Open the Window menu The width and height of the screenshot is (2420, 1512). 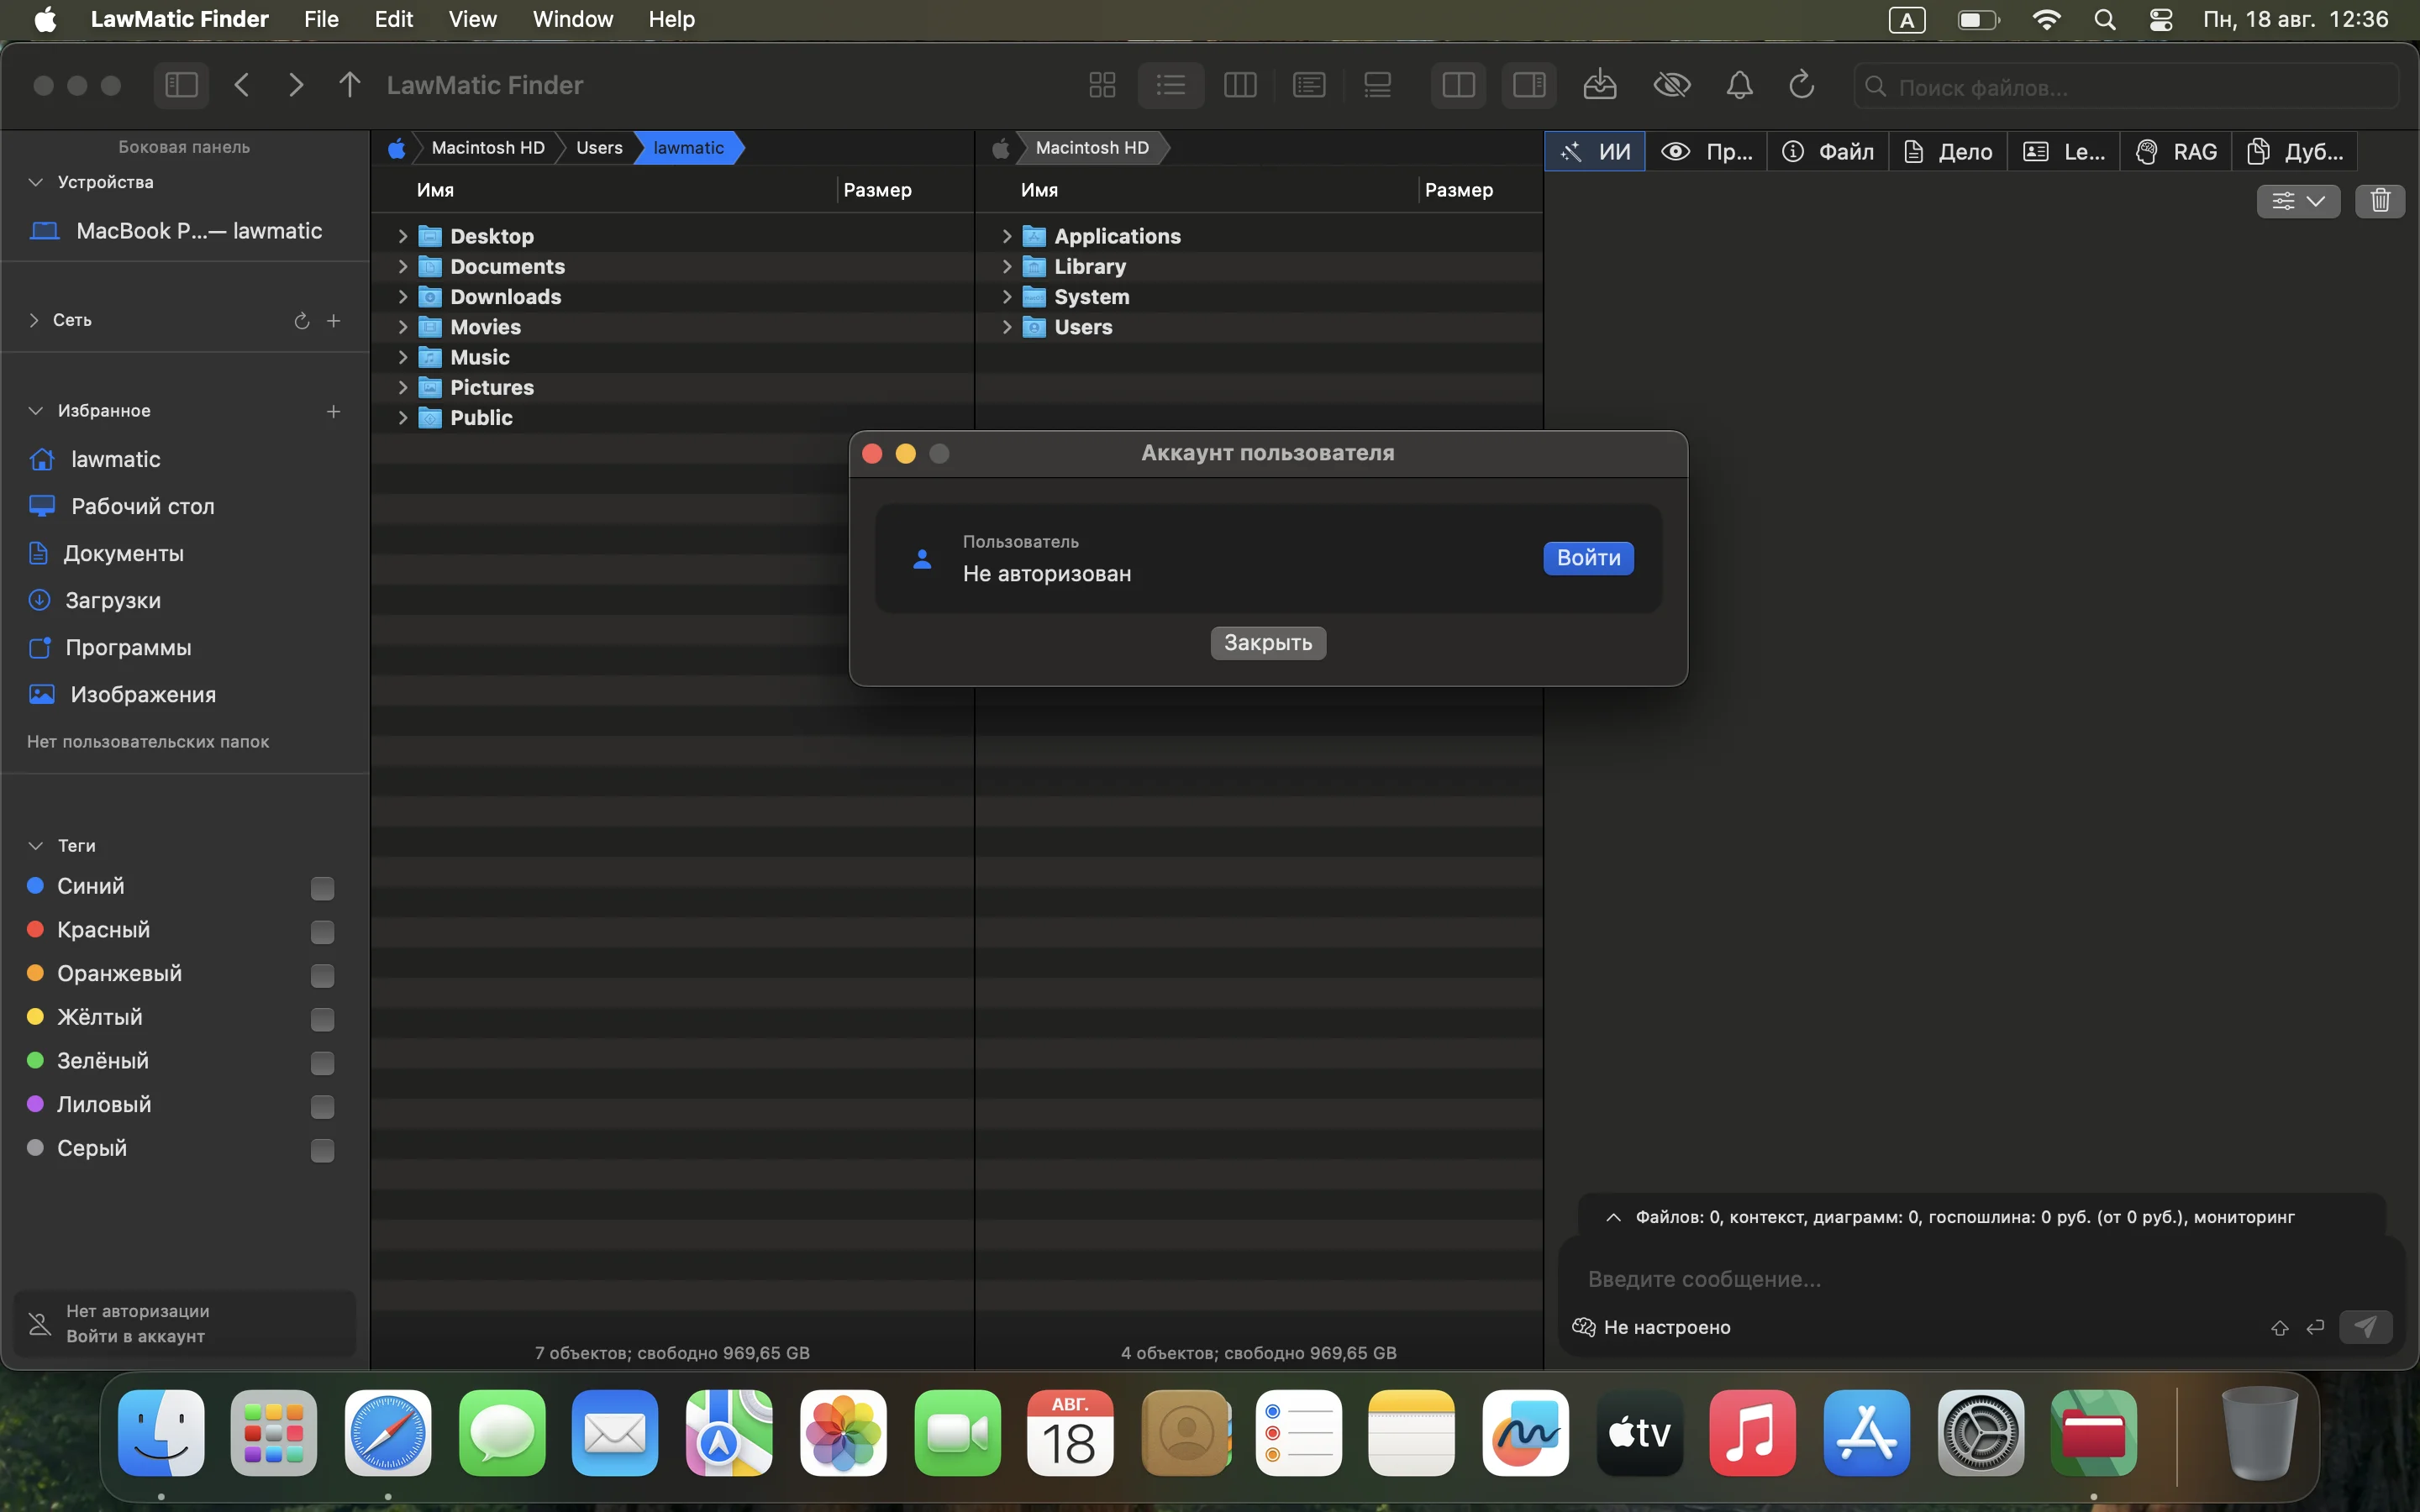coord(573,19)
